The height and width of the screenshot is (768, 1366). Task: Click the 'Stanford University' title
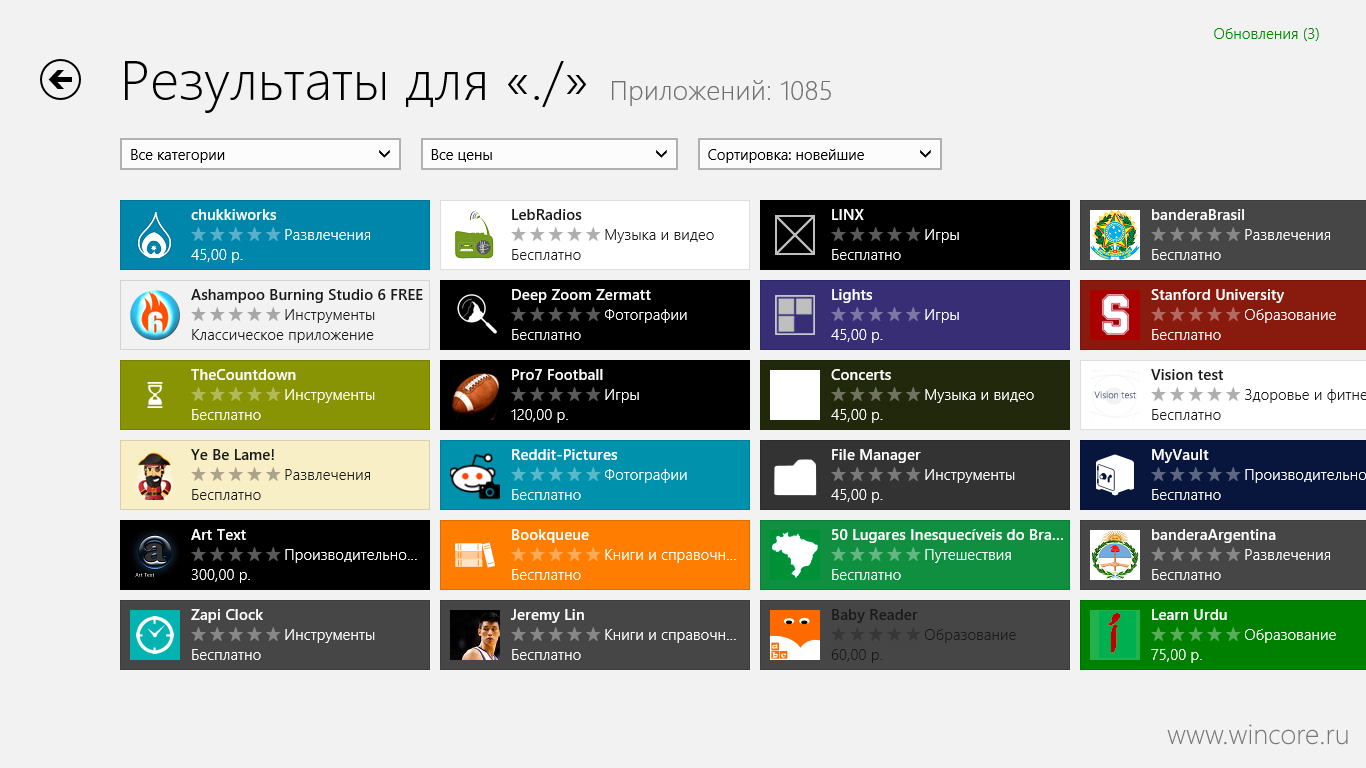1217,295
